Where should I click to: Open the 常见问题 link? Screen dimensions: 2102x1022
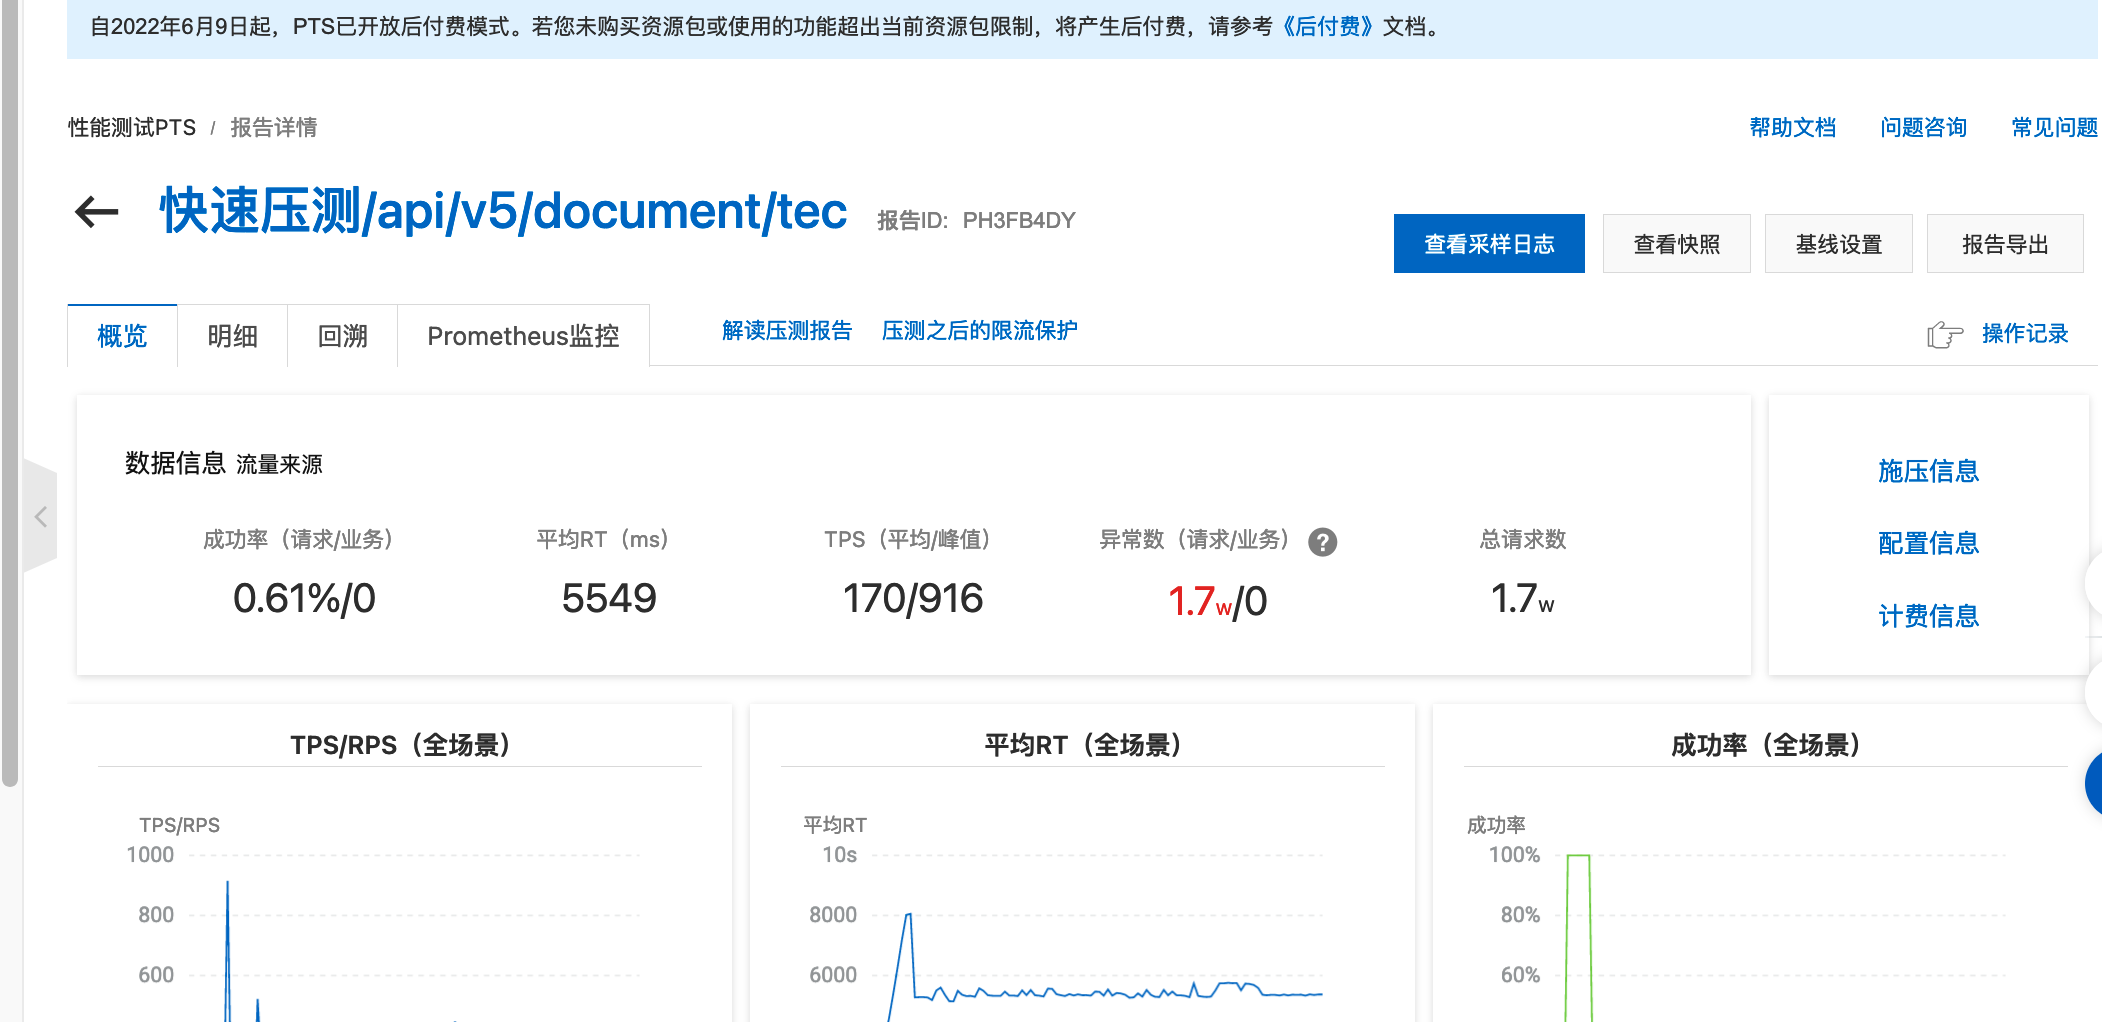(2055, 128)
